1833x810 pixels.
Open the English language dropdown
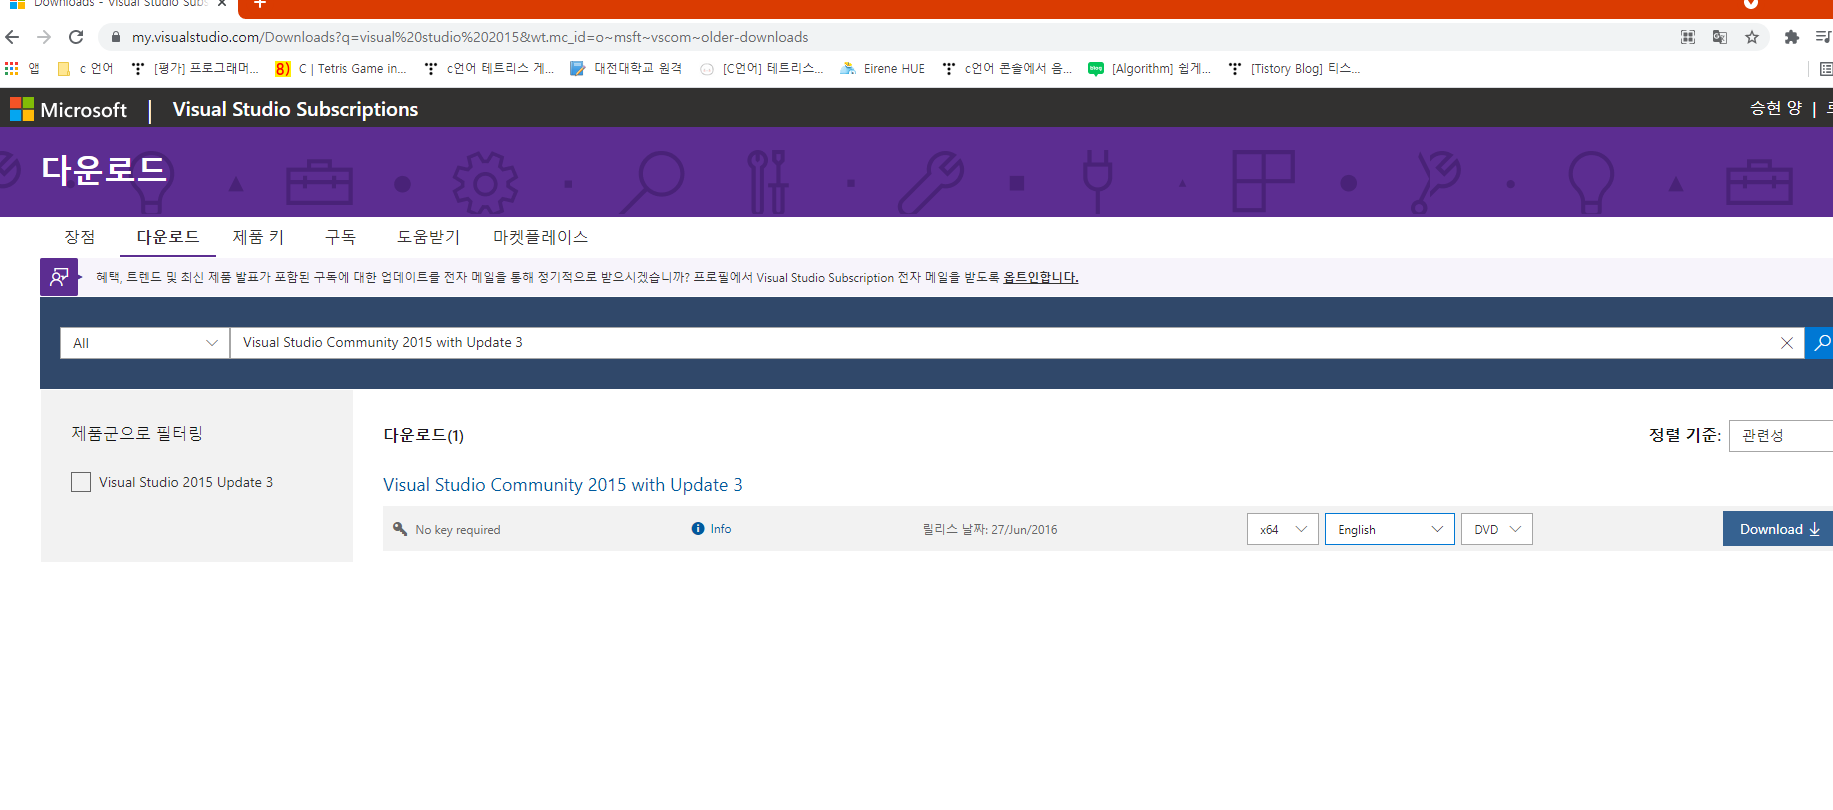click(x=1390, y=529)
